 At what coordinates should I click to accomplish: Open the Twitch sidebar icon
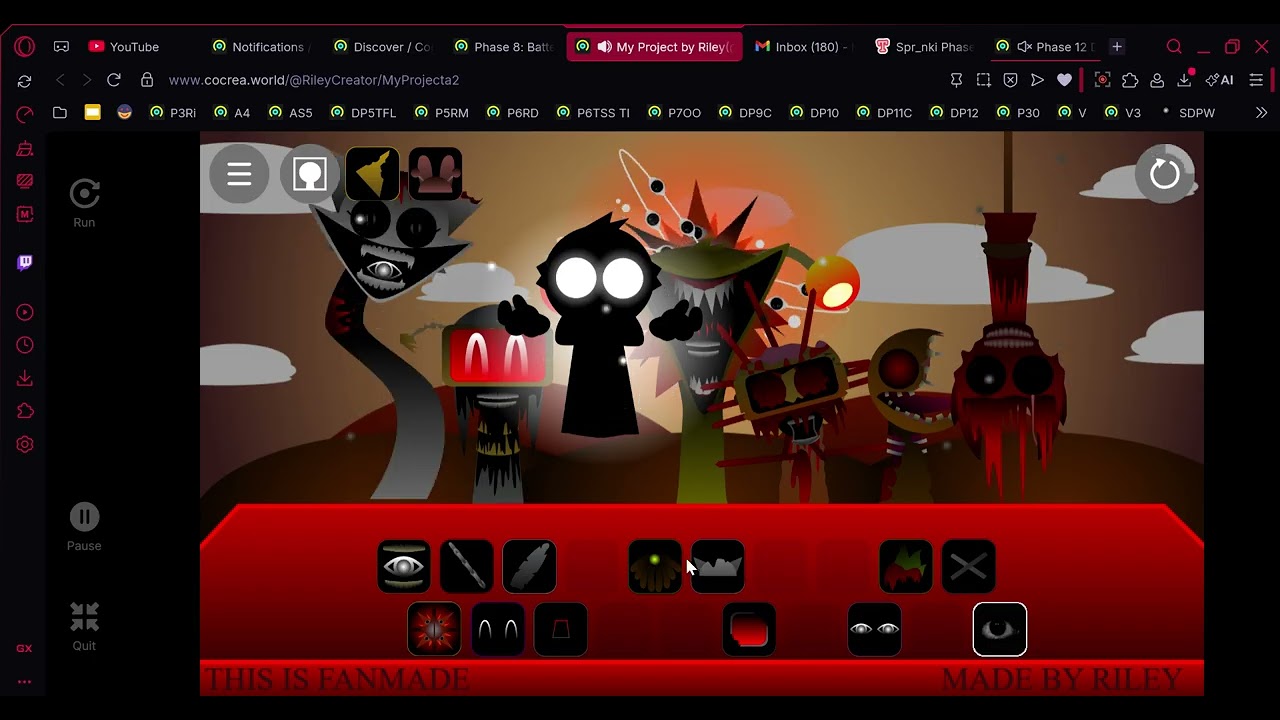point(25,262)
